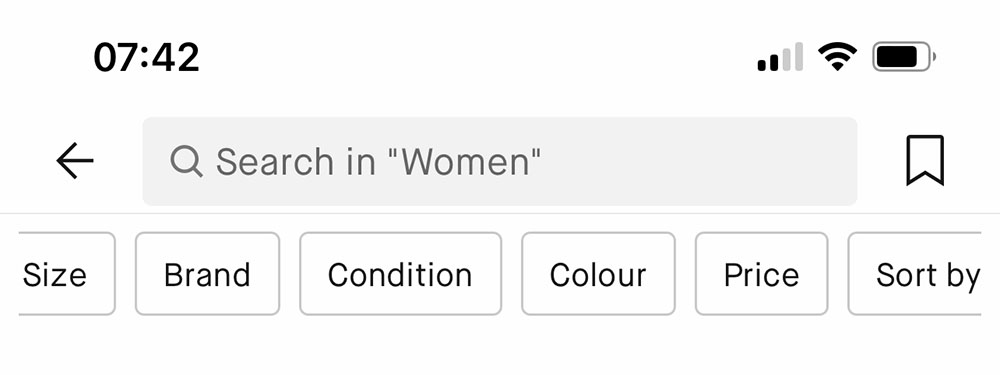Click the "Women" placeholder text in search

point(471,161)
